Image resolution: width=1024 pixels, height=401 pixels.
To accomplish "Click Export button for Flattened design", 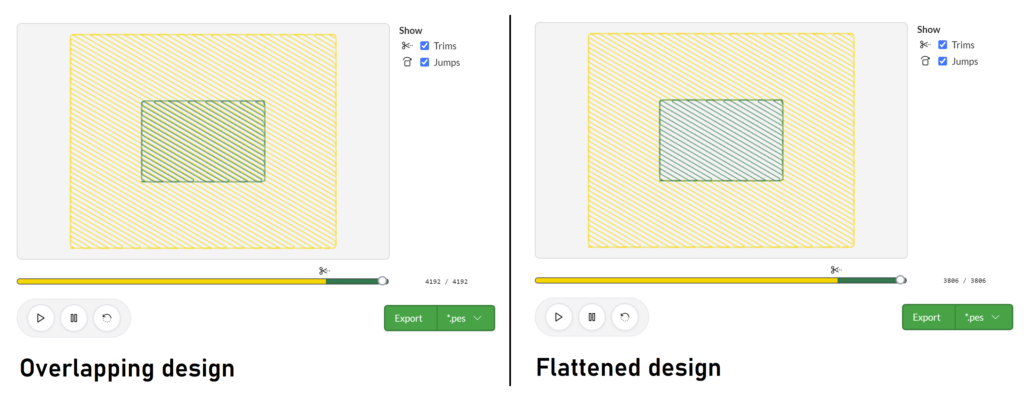I will coord(928,317).
